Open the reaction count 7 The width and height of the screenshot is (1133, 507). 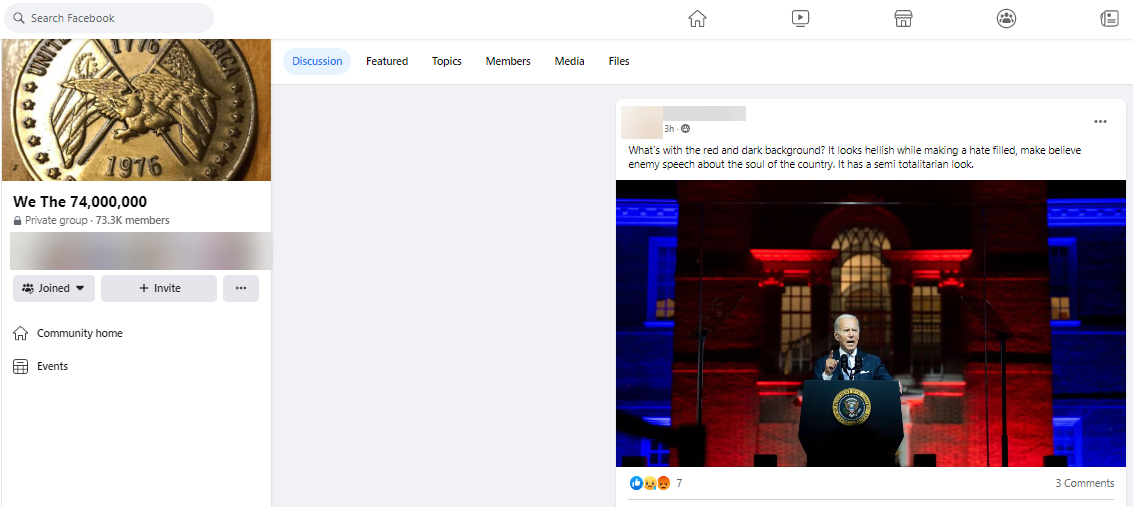point(679,483)
